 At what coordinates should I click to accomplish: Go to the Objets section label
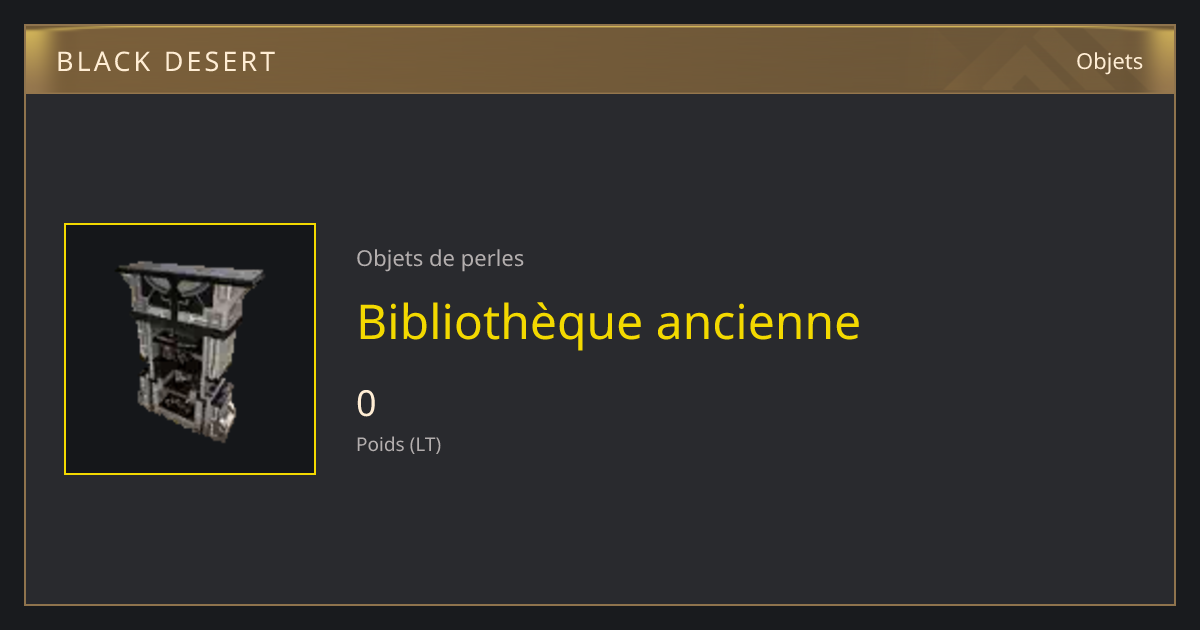(x=1109, y=61)
